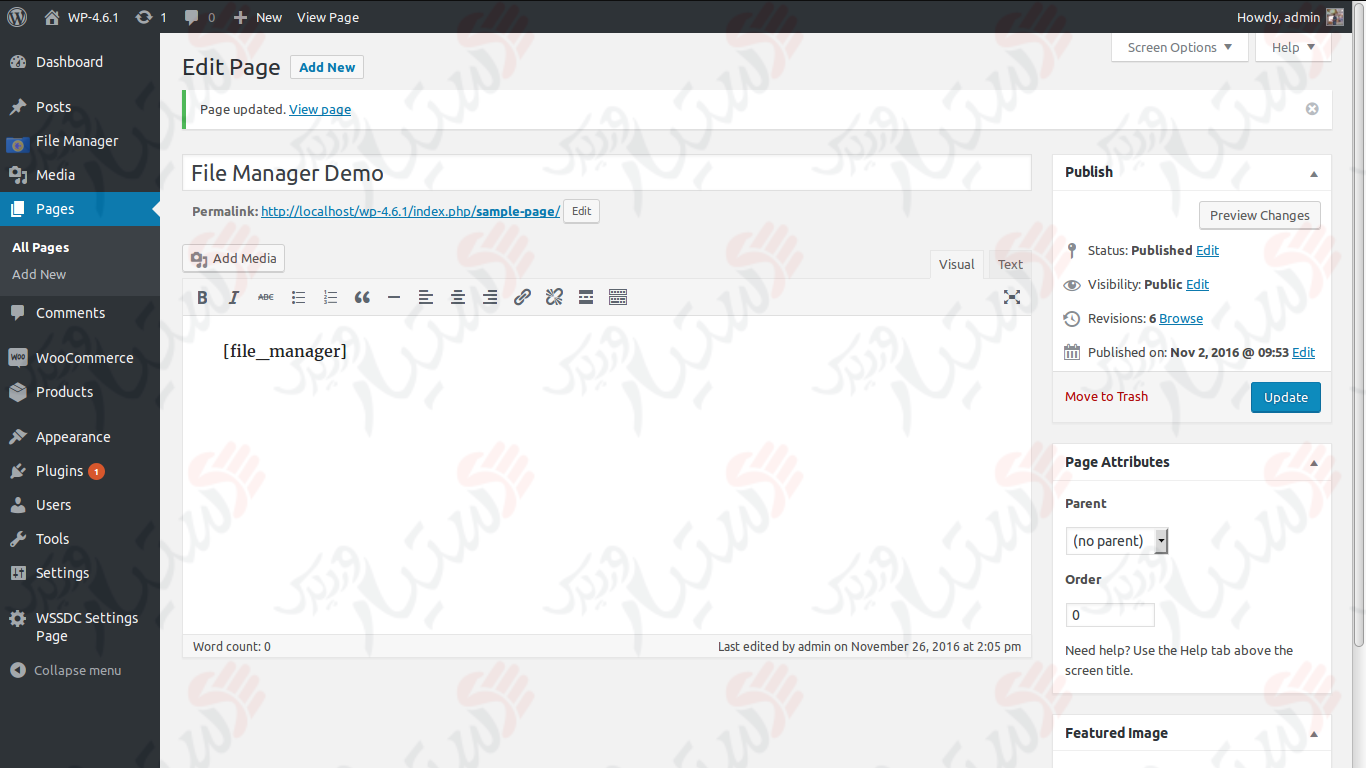Create a bulleted list

click(x=298, y=297)
